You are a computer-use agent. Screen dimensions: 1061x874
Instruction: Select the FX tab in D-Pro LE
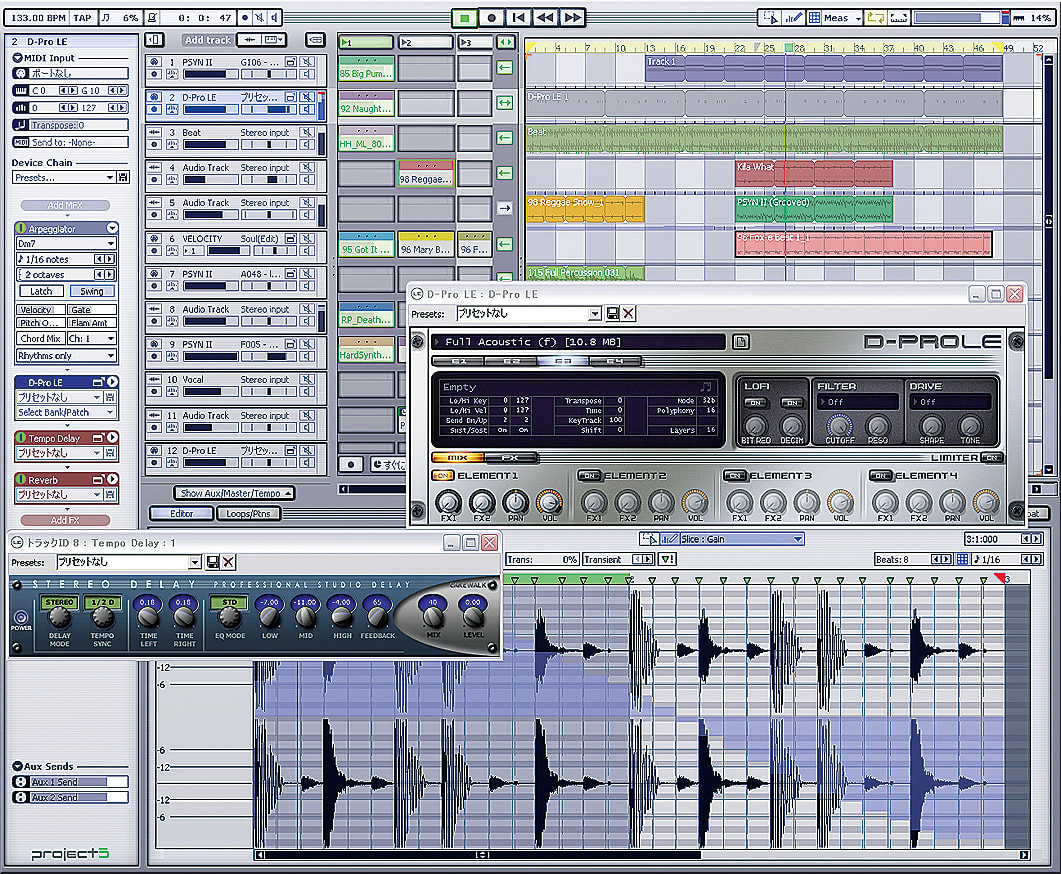point(511,457)
